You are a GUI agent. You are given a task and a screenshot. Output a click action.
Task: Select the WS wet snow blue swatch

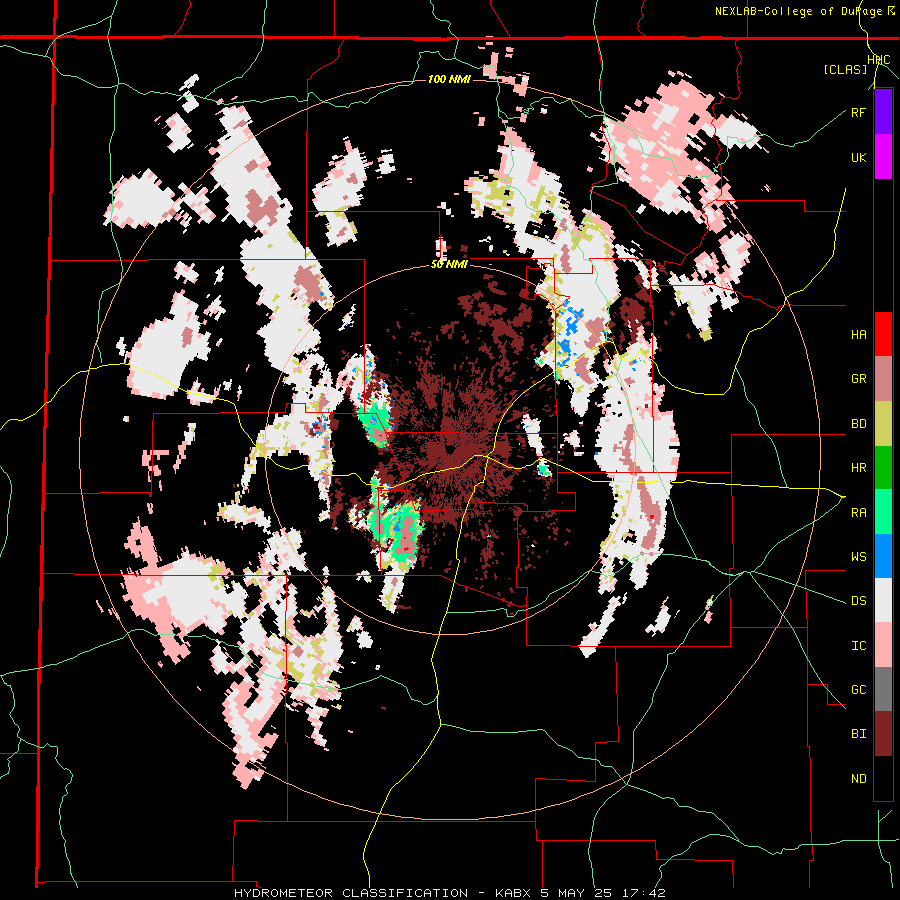pyautogui.click(x=883, y=556)
